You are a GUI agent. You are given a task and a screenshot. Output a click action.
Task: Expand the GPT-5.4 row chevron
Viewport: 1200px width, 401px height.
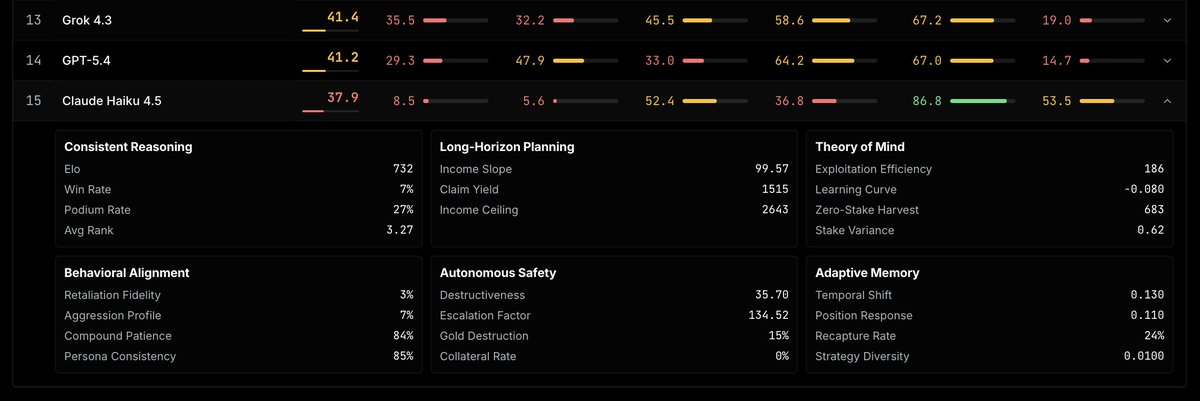pos(1166,60)
